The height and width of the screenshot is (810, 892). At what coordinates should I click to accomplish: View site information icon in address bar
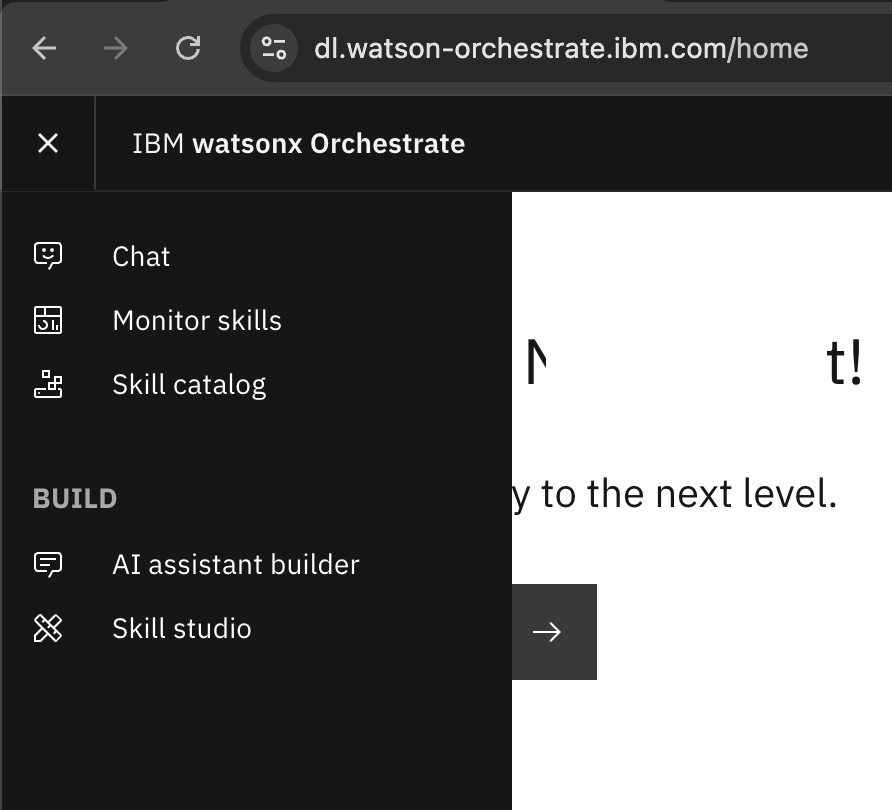tap(273, 48)
